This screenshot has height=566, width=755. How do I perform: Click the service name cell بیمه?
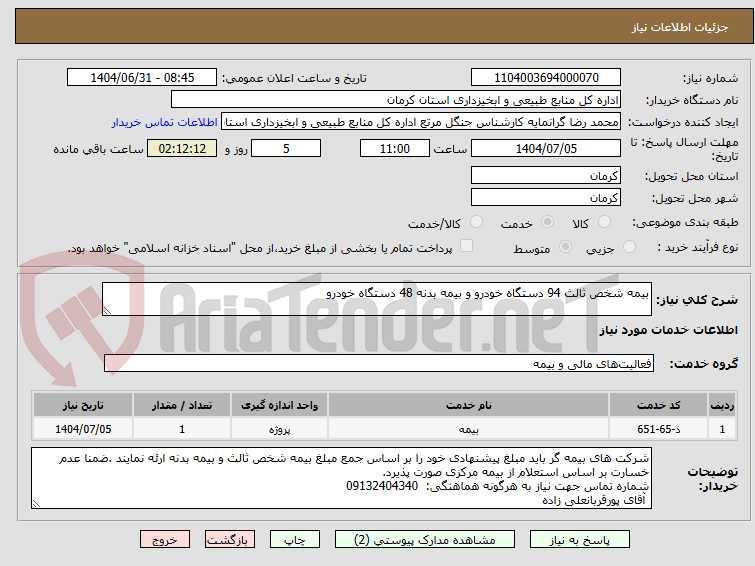point(469,429)
